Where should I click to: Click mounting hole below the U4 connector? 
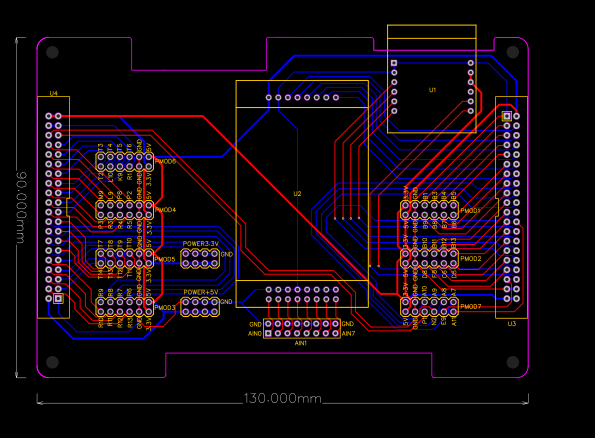tap(52, 362)
